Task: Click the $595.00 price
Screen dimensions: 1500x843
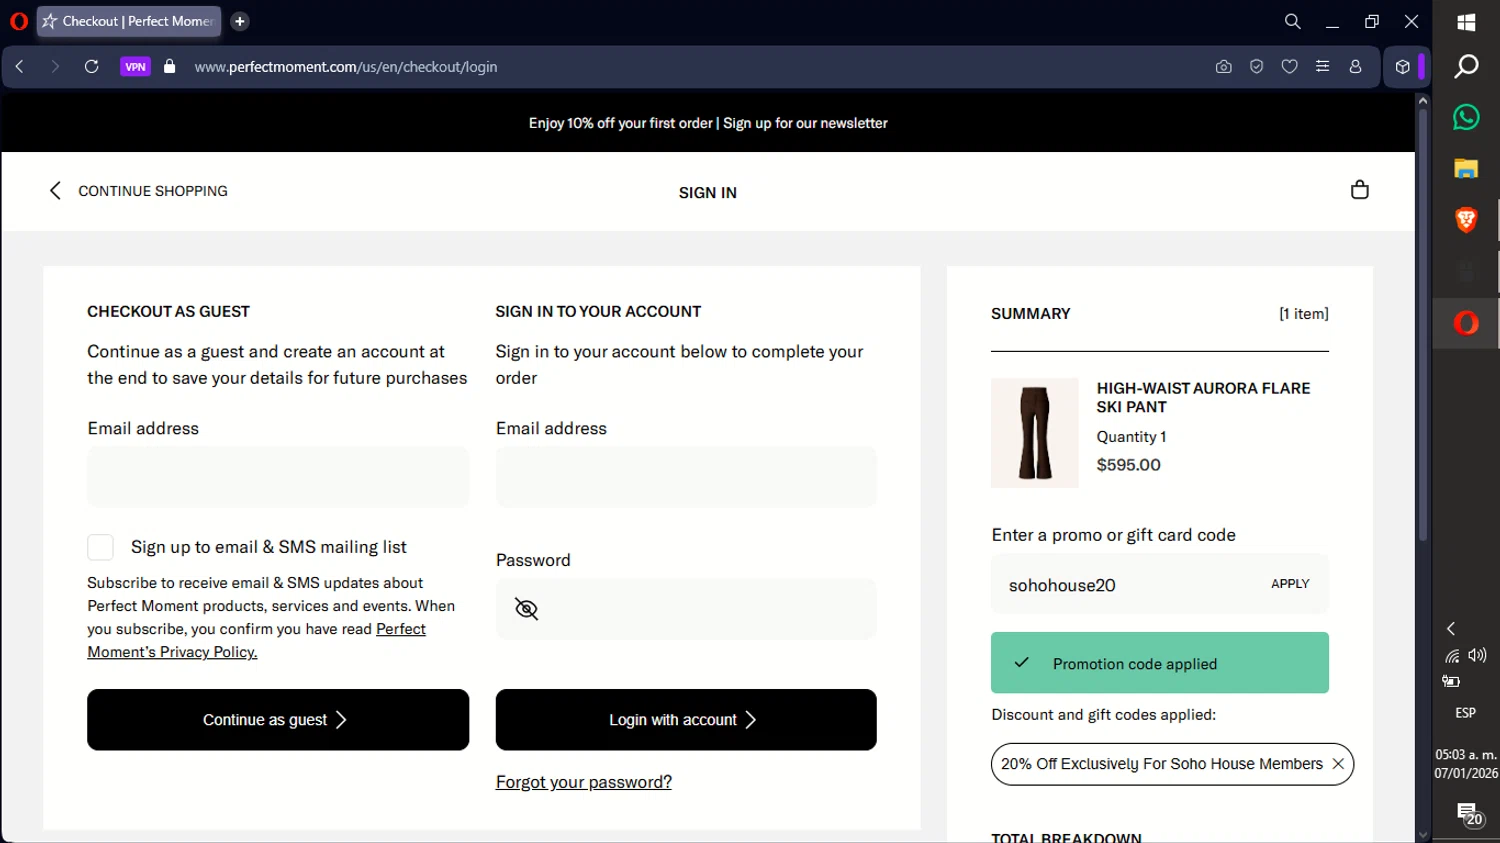Action: (x=1128, y=465)
